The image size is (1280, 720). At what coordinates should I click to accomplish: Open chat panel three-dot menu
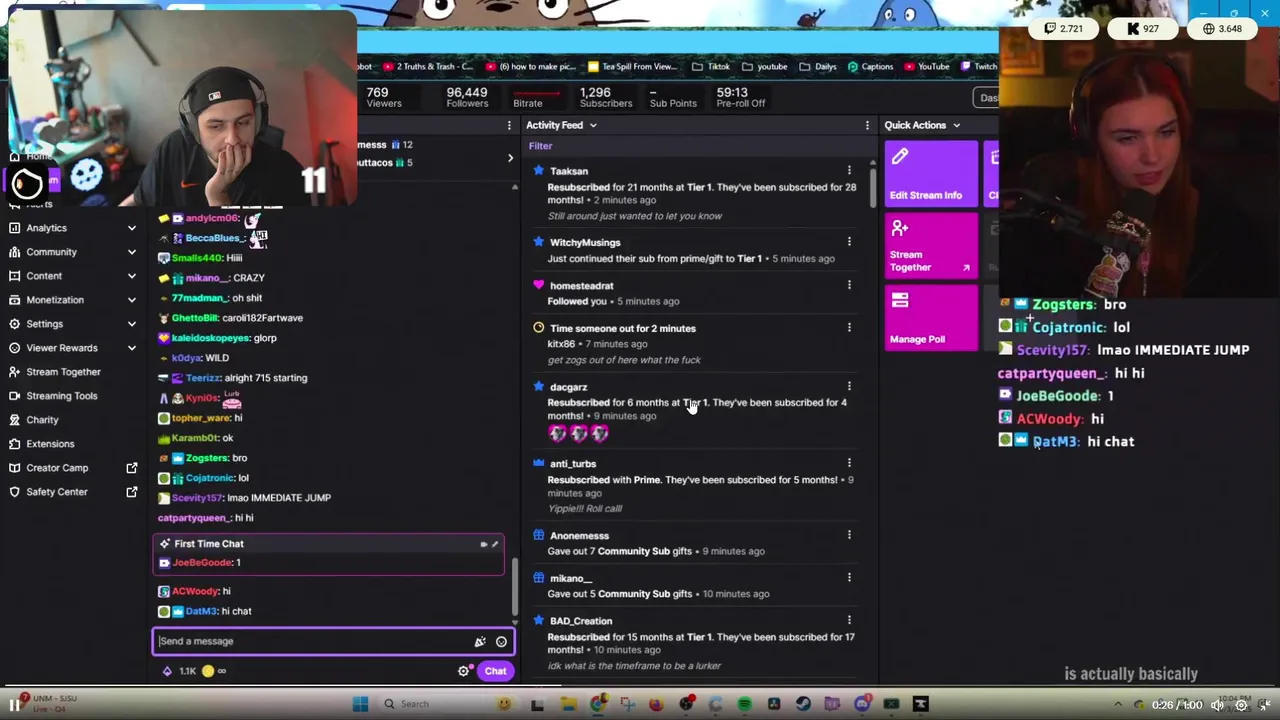(x=509, y=125)
